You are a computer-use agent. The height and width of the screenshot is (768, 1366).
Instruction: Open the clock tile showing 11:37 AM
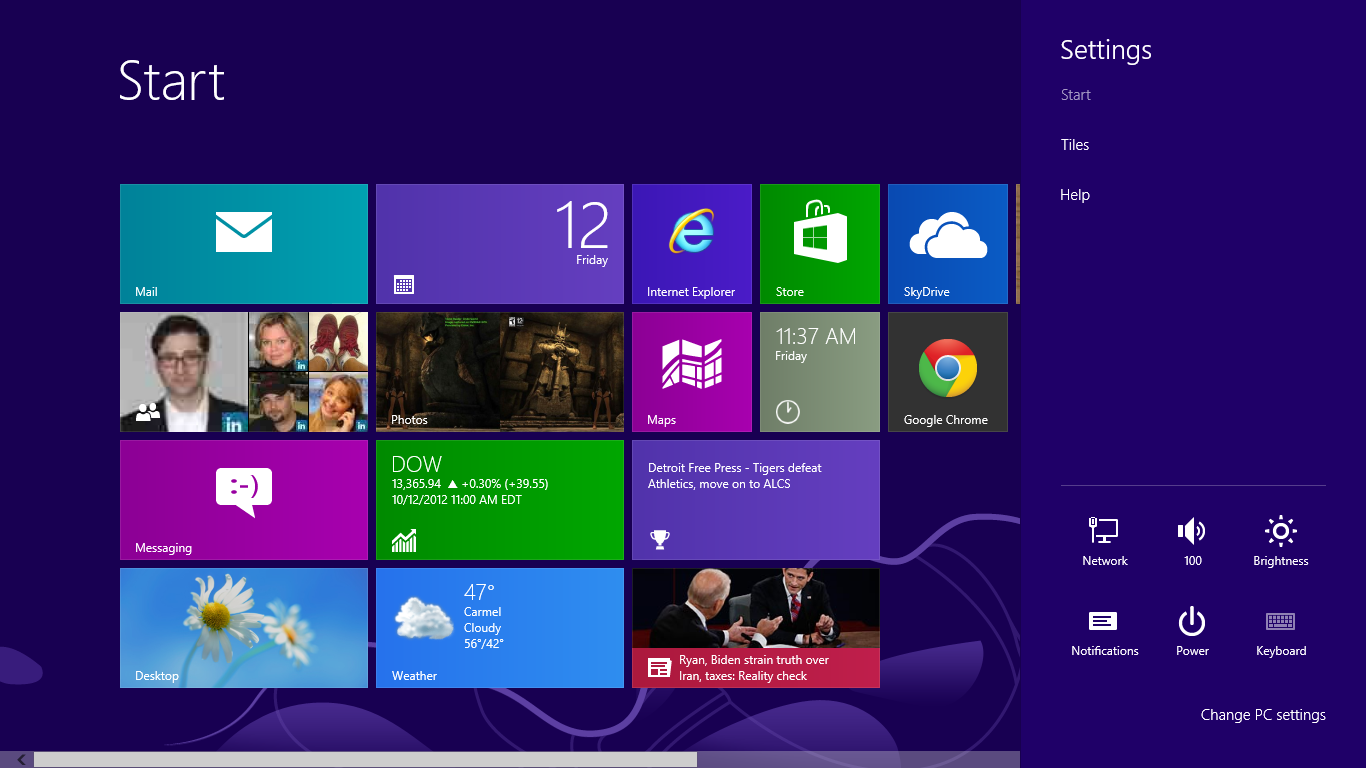820,372
